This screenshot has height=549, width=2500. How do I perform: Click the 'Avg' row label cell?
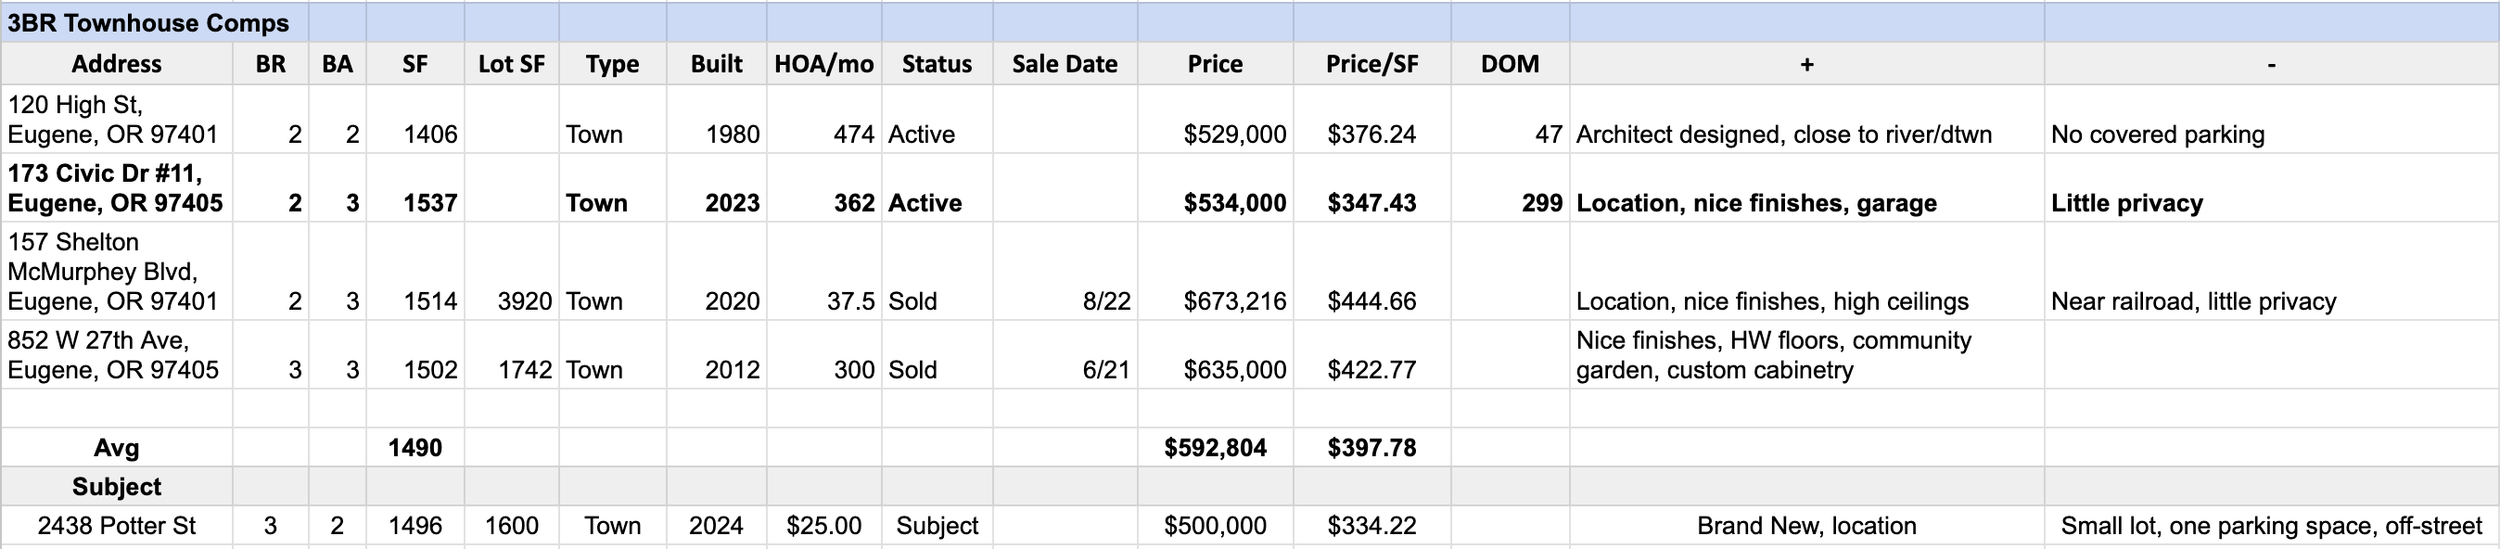pyautogui.click(x=116, y=448)
